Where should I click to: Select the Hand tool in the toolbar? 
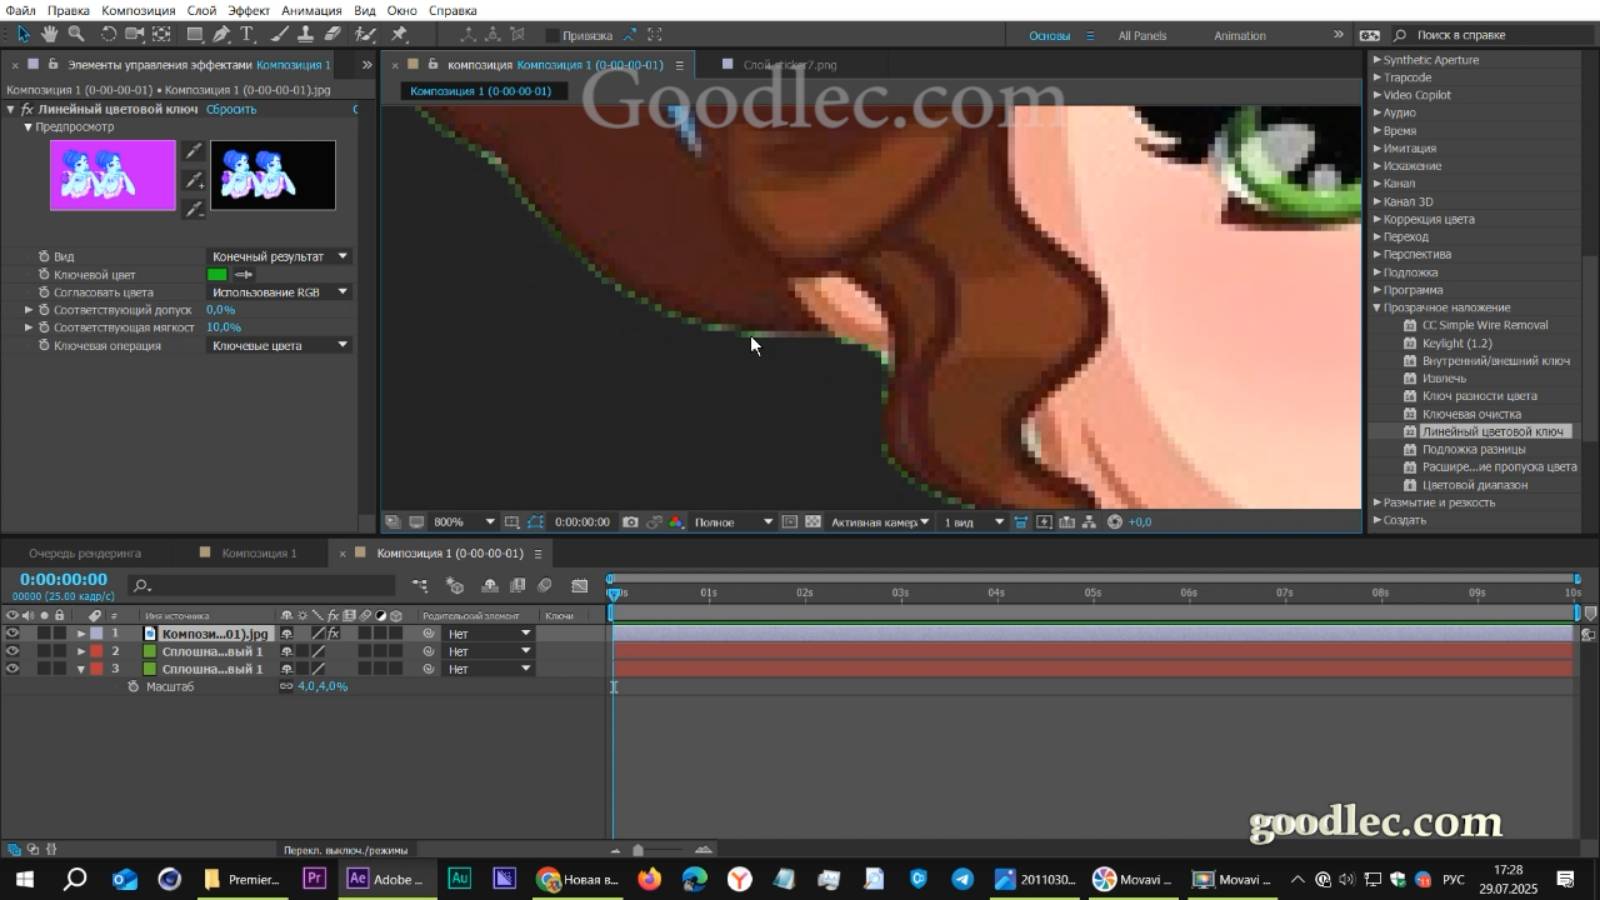coord(48,33)
